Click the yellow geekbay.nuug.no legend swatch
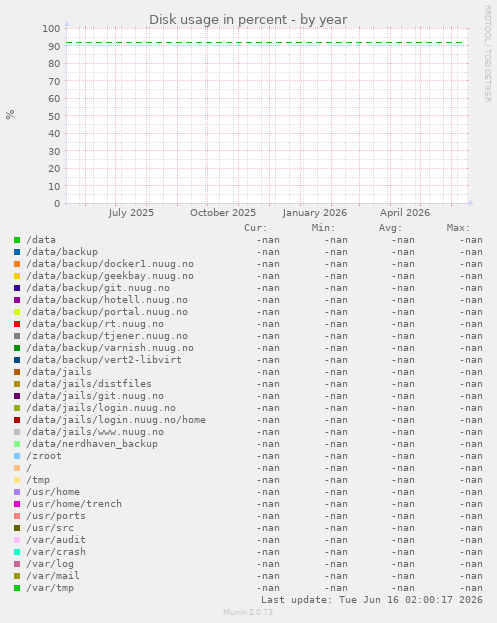Screen dimensions: 497x623 pyautogui.click(x=17, y=276)
